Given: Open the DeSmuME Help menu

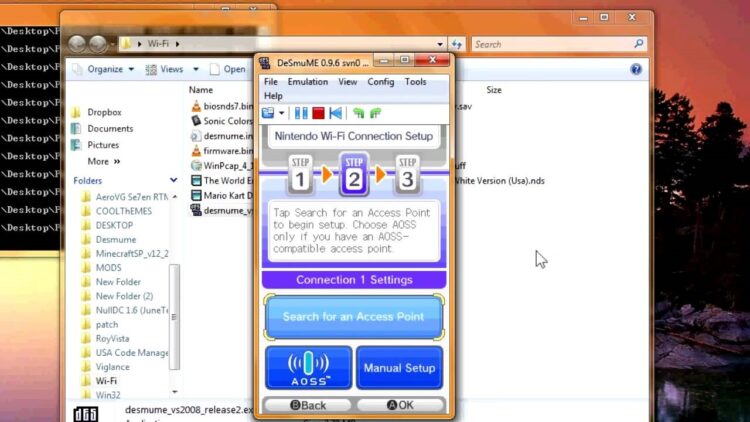Looking at the screenshot, I should [273, 96].
